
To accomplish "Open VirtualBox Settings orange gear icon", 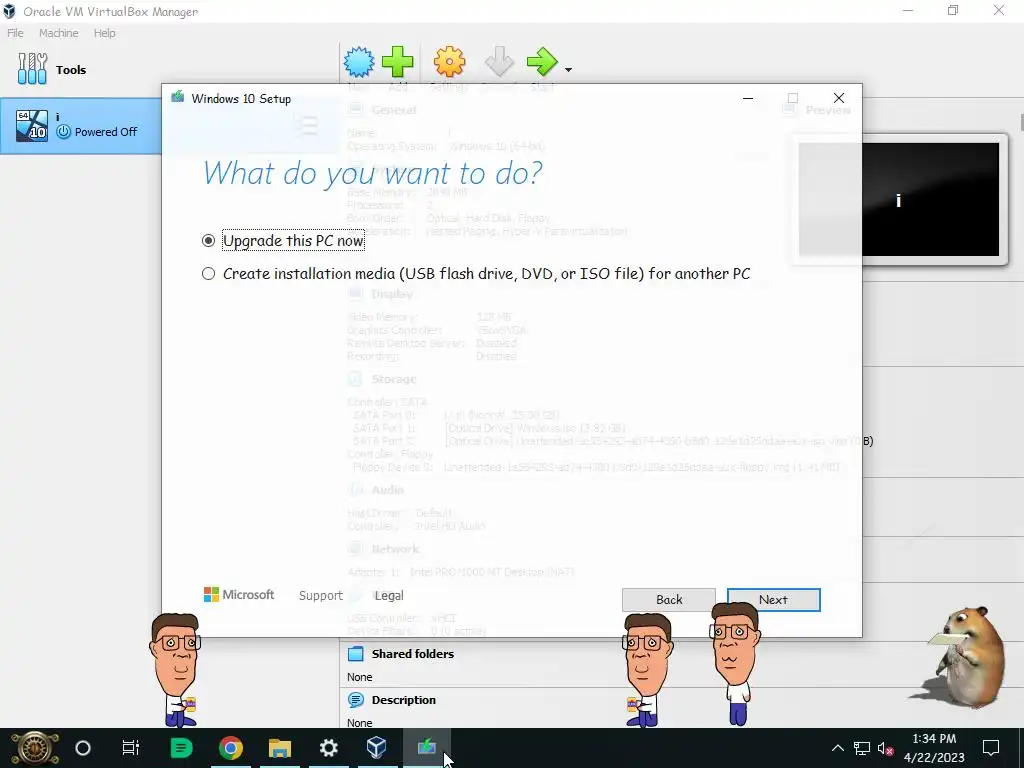I will [449, 62].
